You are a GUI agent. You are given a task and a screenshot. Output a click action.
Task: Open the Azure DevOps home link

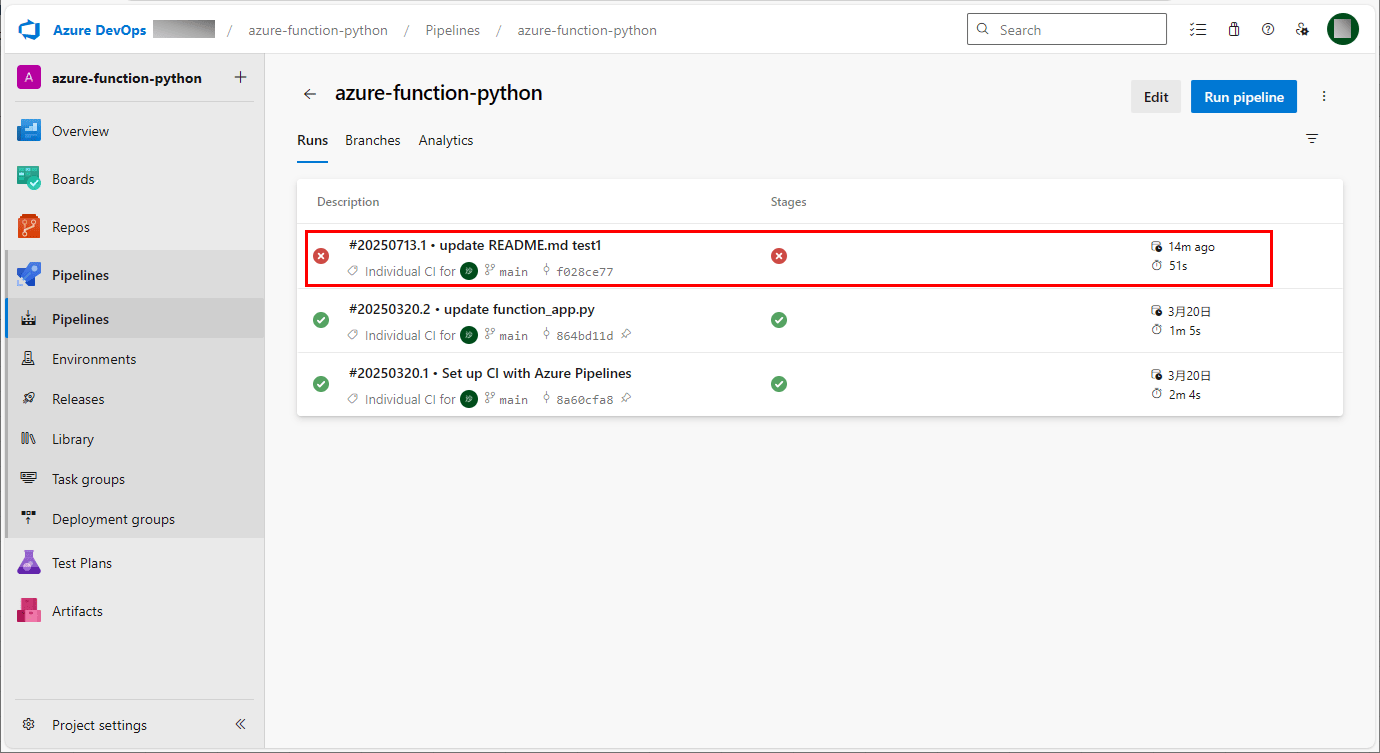(x=99, y=30)
